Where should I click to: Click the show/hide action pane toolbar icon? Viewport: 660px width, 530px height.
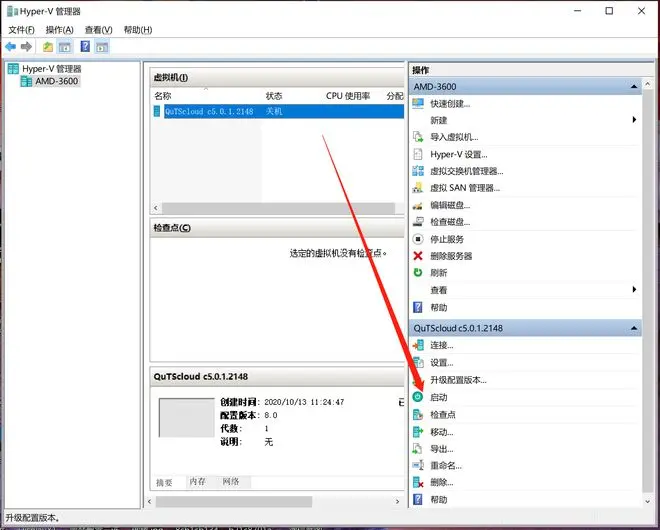click(102, 46)
